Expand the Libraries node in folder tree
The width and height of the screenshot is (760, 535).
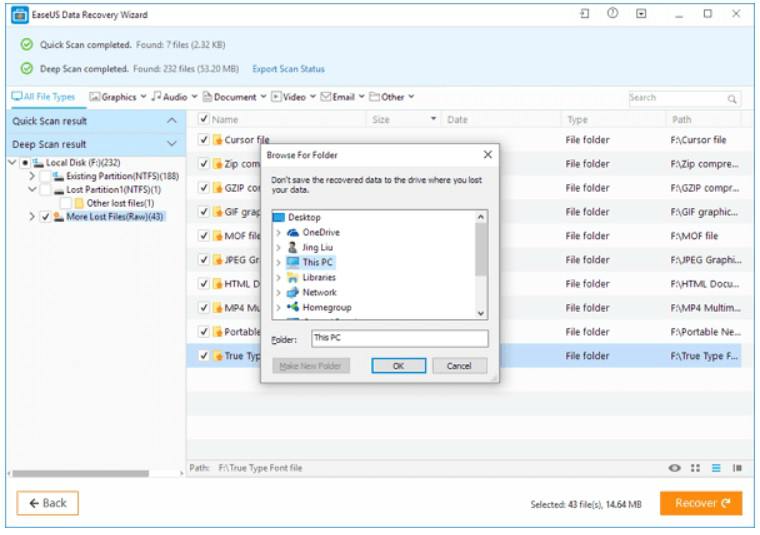tap(278, 278)
